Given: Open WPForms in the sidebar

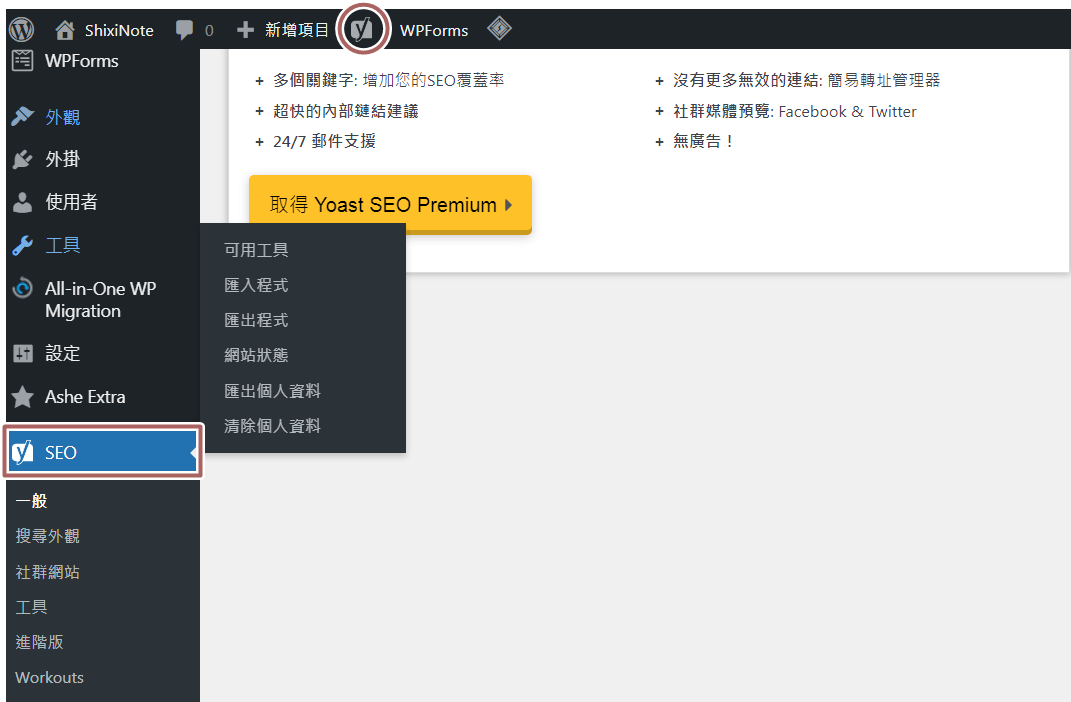Looking at the screenshot, I should (x=81, y=61).
